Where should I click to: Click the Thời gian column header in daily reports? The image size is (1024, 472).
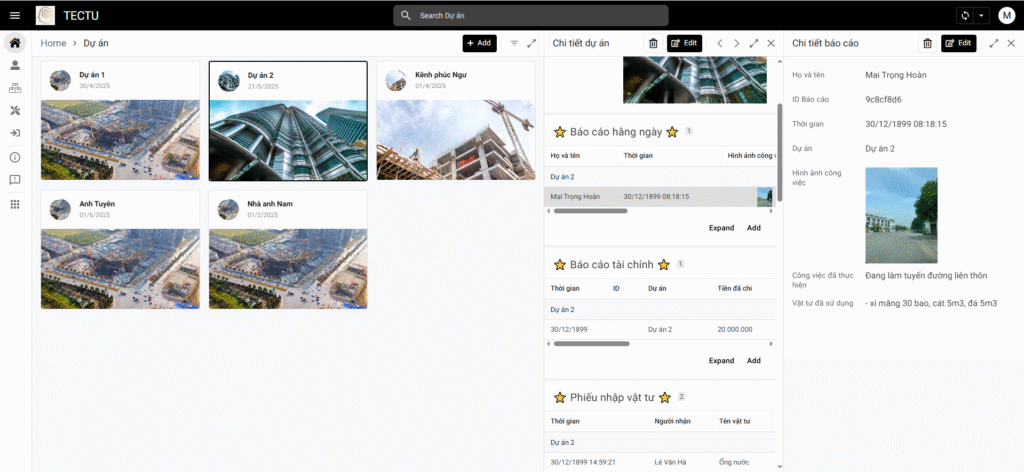638,155
